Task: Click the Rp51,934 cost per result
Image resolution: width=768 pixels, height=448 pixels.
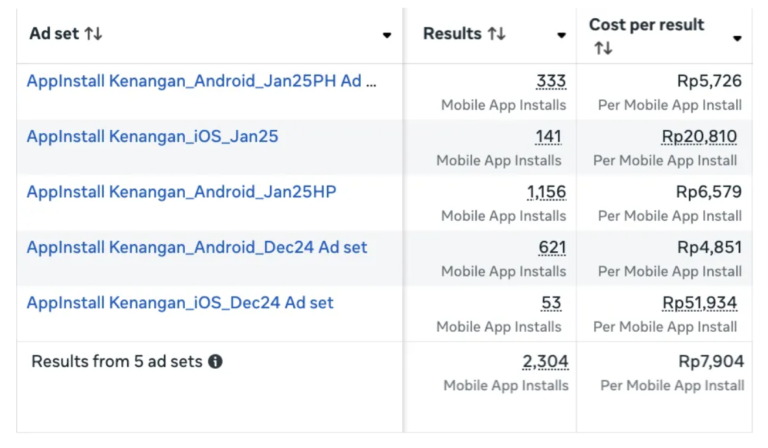Action: point(700,303)
